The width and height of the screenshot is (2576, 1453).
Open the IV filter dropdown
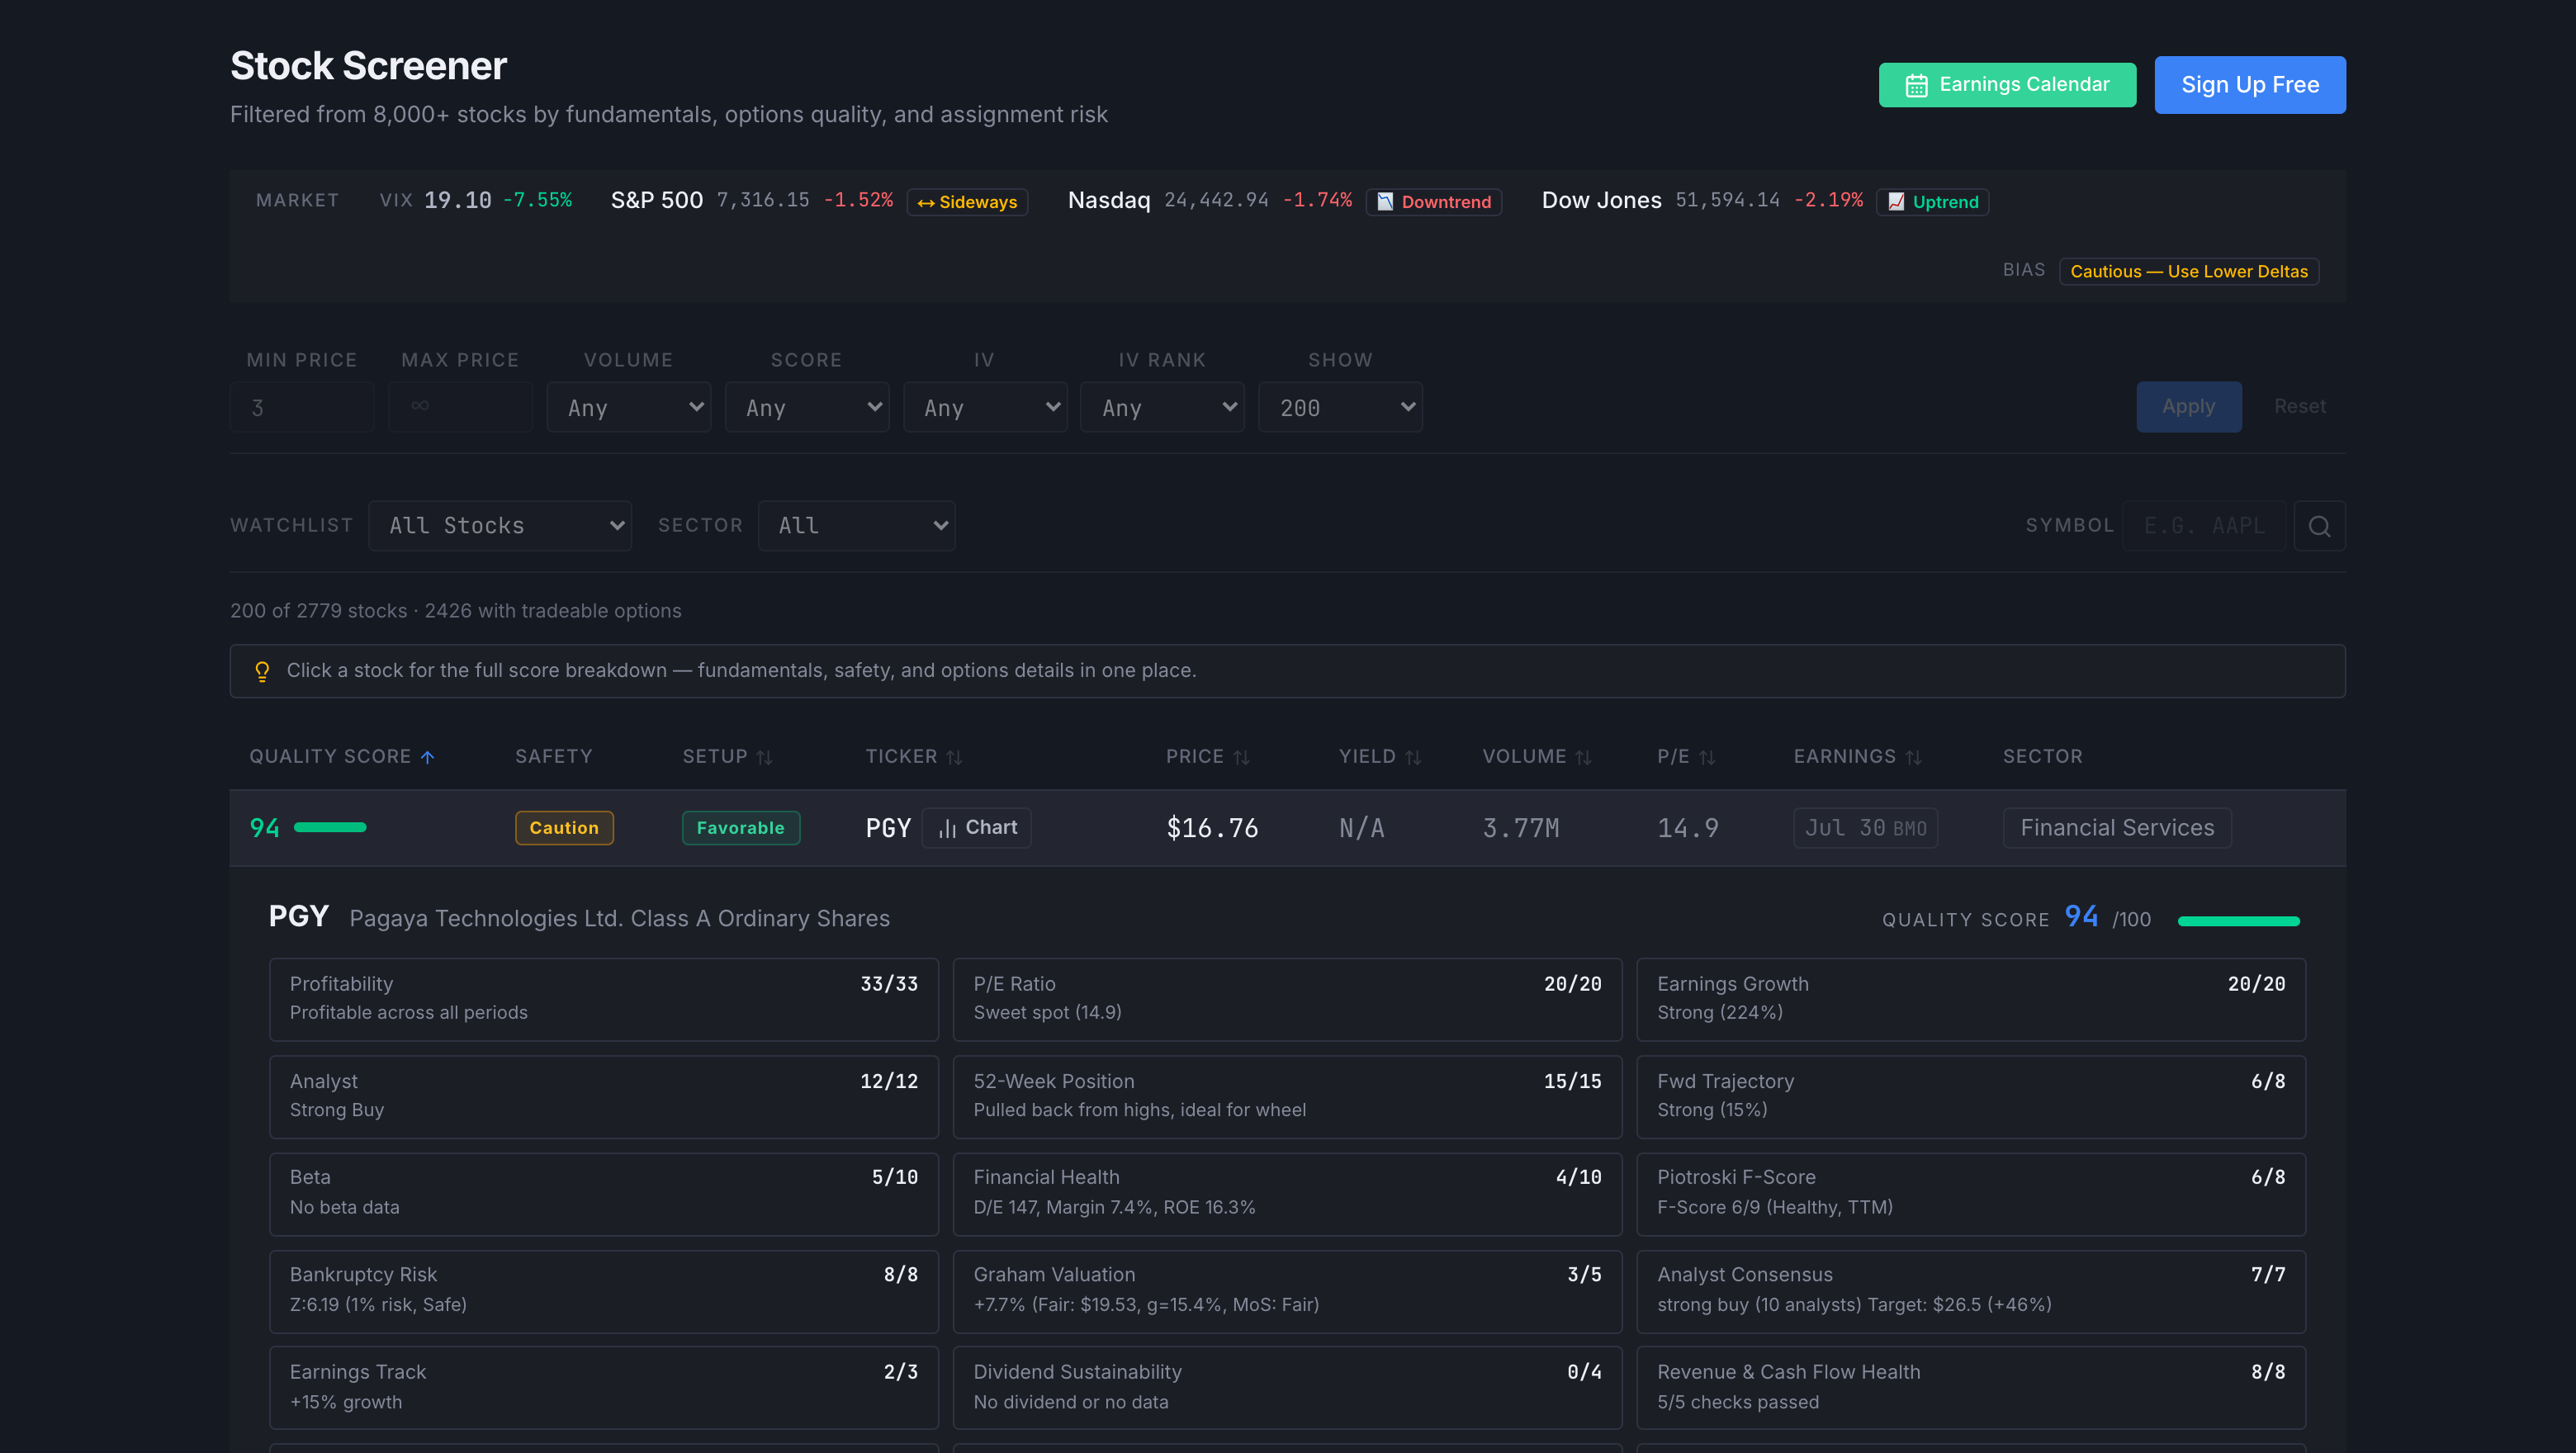click(x=985, y=407)
